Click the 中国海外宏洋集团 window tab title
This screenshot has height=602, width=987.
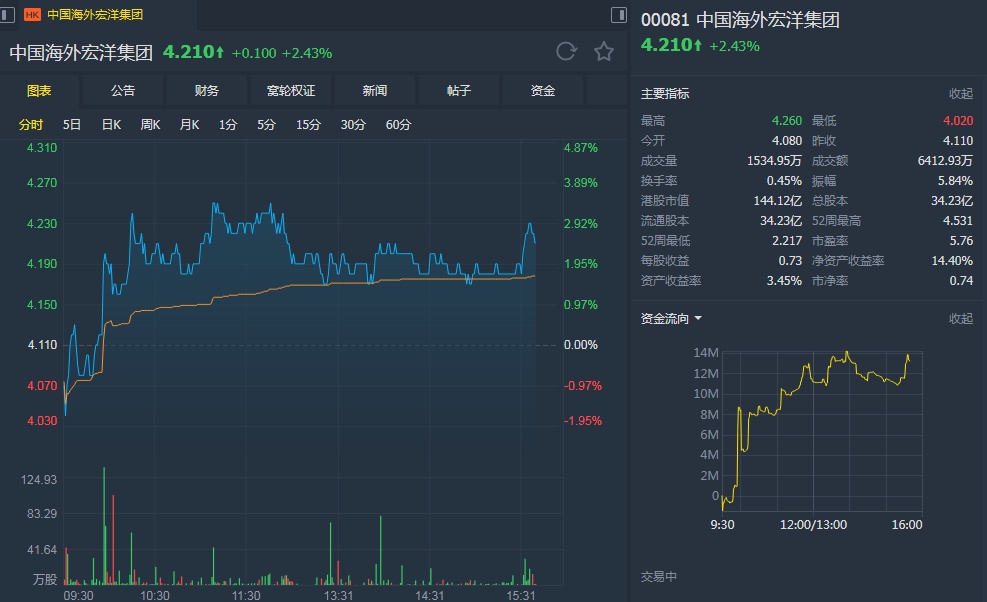click(95, 15)
